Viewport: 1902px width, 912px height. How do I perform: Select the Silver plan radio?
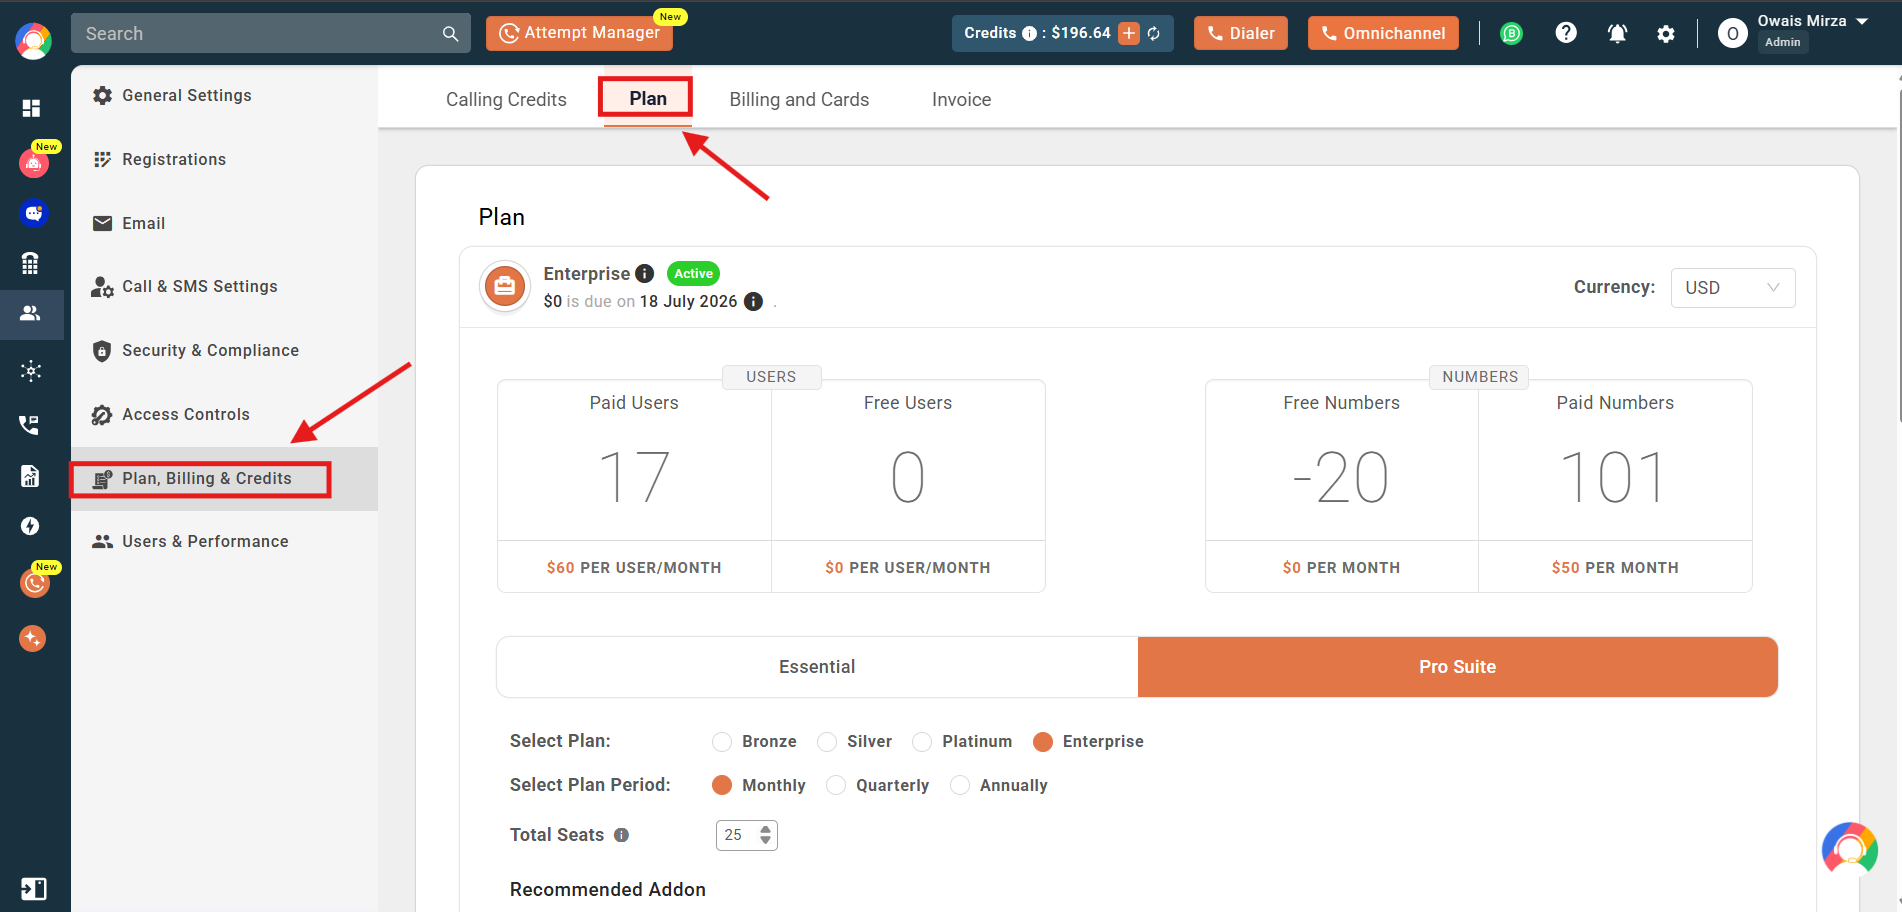(x=827, y=742)
